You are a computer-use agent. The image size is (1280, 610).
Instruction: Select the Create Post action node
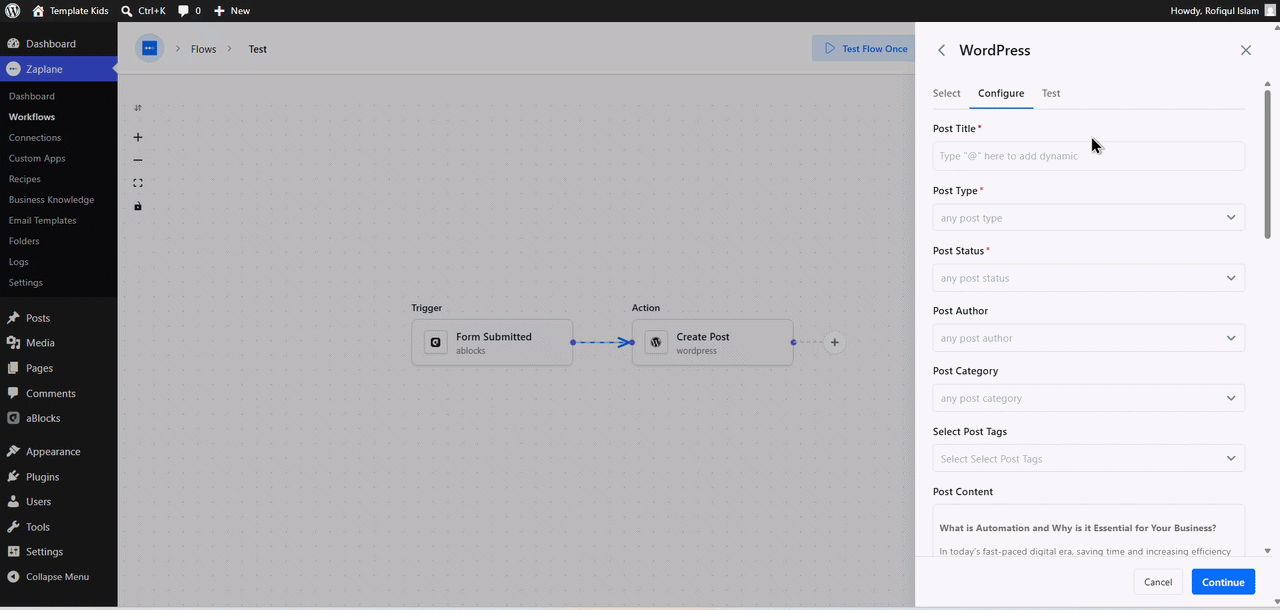click(x=712, y=342)
